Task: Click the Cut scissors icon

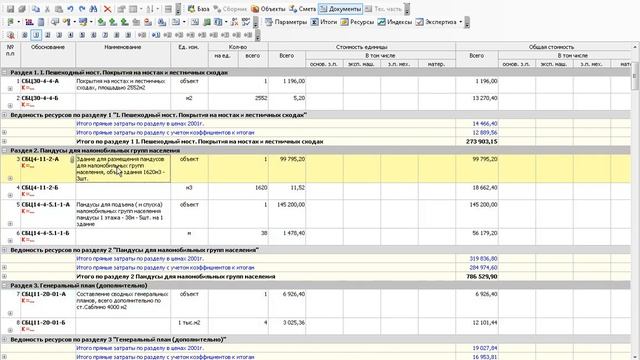Action: point(47,9)
